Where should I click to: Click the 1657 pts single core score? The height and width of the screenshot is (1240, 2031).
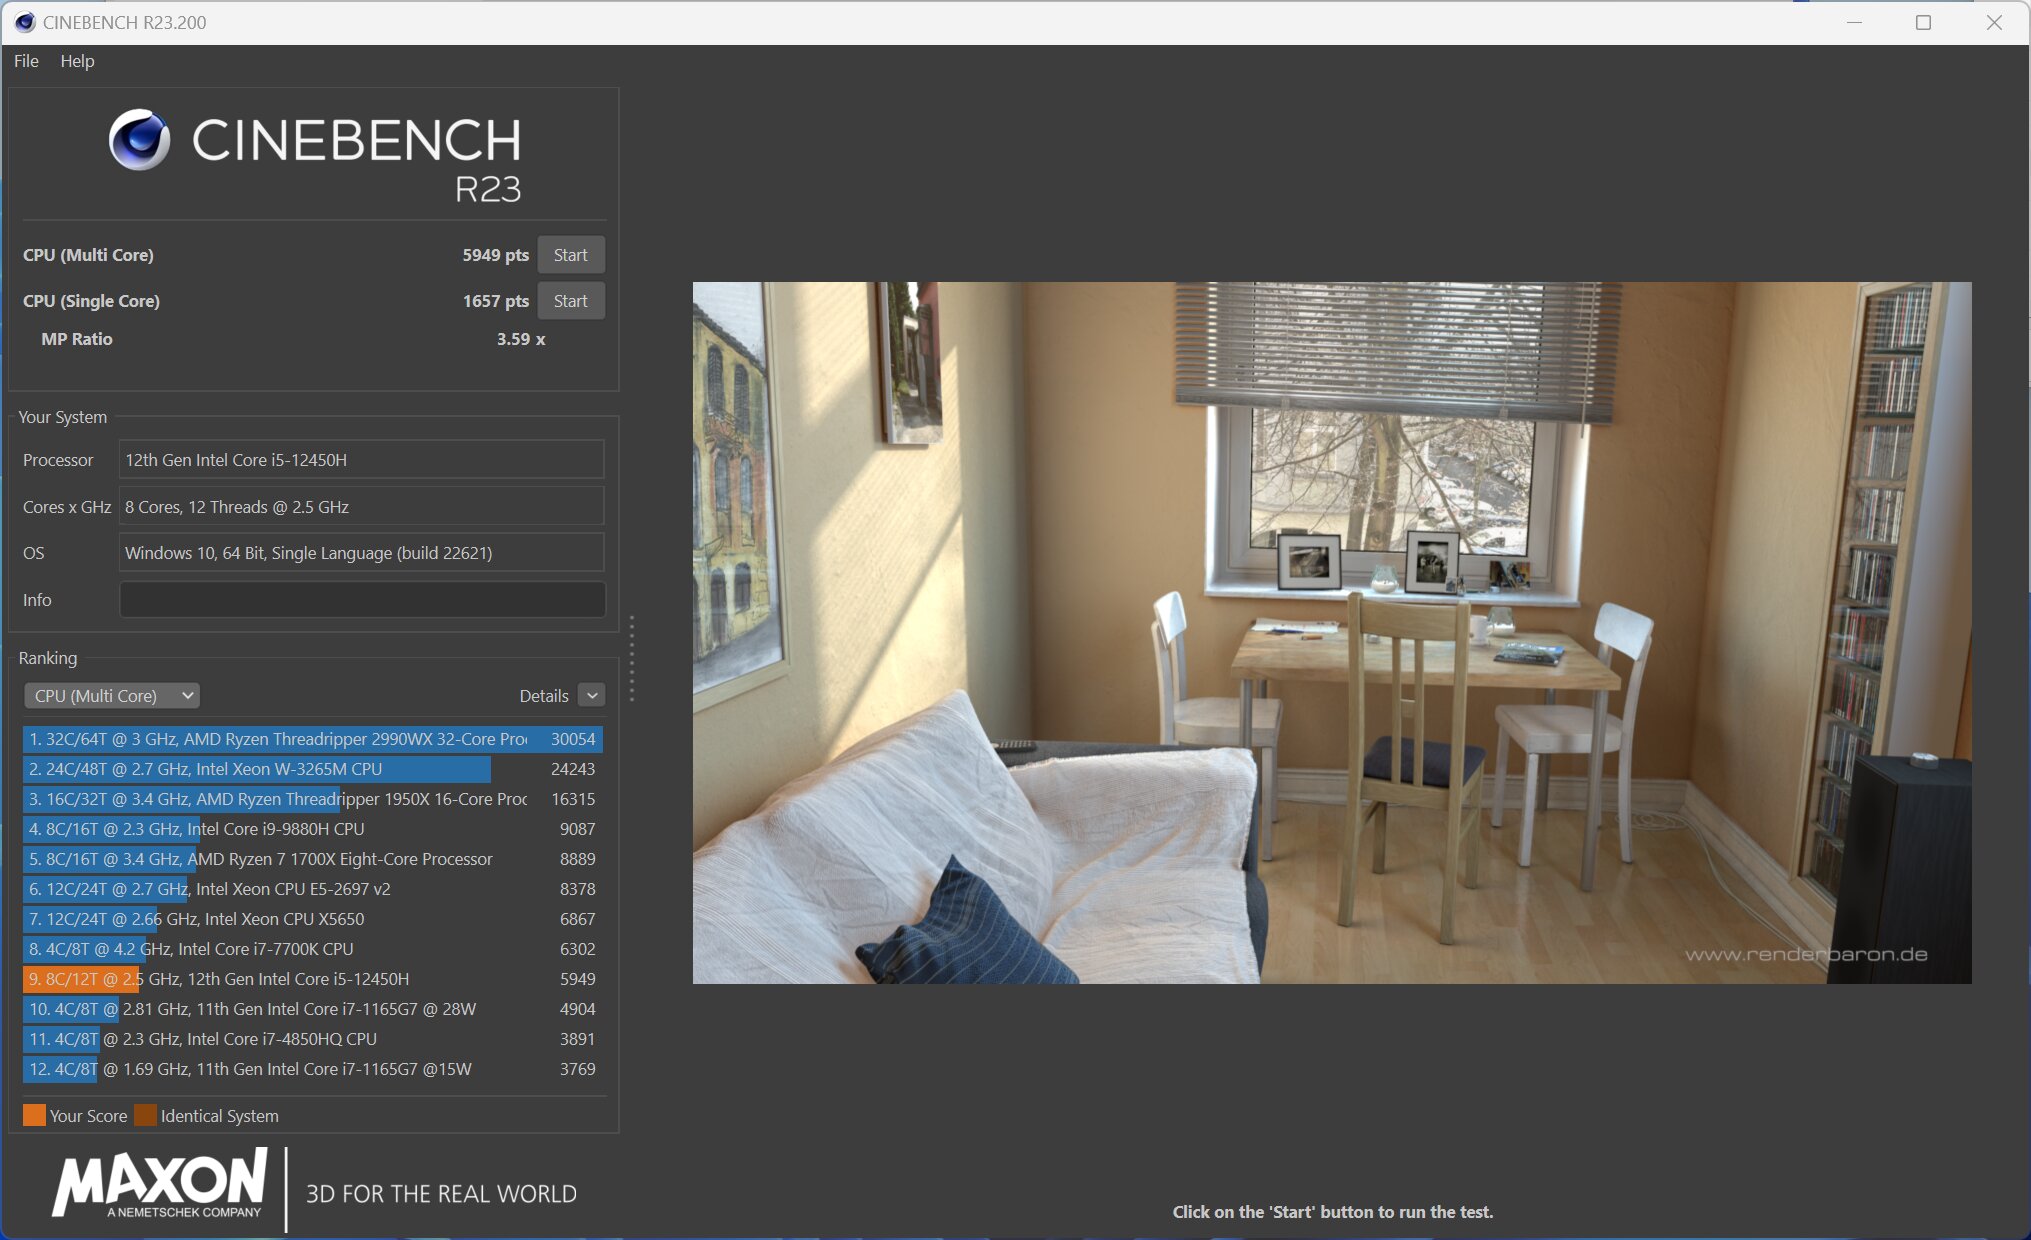[x=495, y=301]
